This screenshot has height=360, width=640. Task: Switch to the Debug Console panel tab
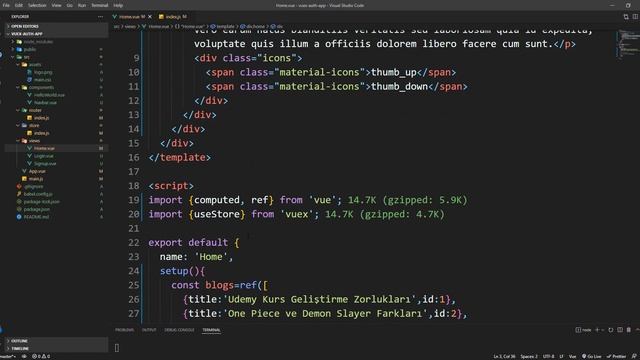point(179,330)
